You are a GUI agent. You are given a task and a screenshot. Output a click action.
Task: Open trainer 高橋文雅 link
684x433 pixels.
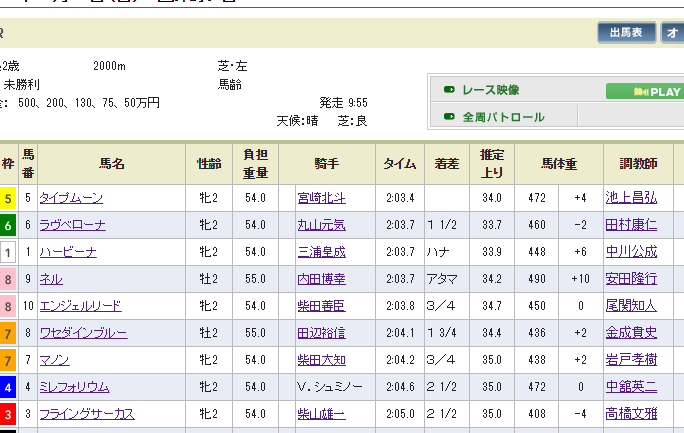pos(631,414)
